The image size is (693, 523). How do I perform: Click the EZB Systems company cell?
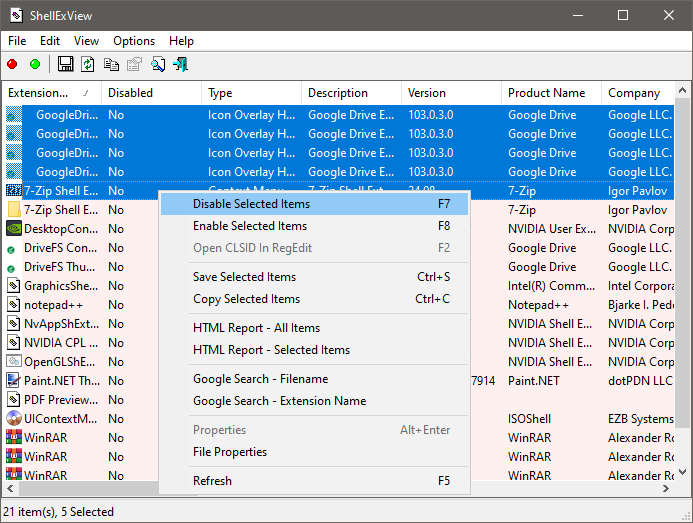[641, 419]
